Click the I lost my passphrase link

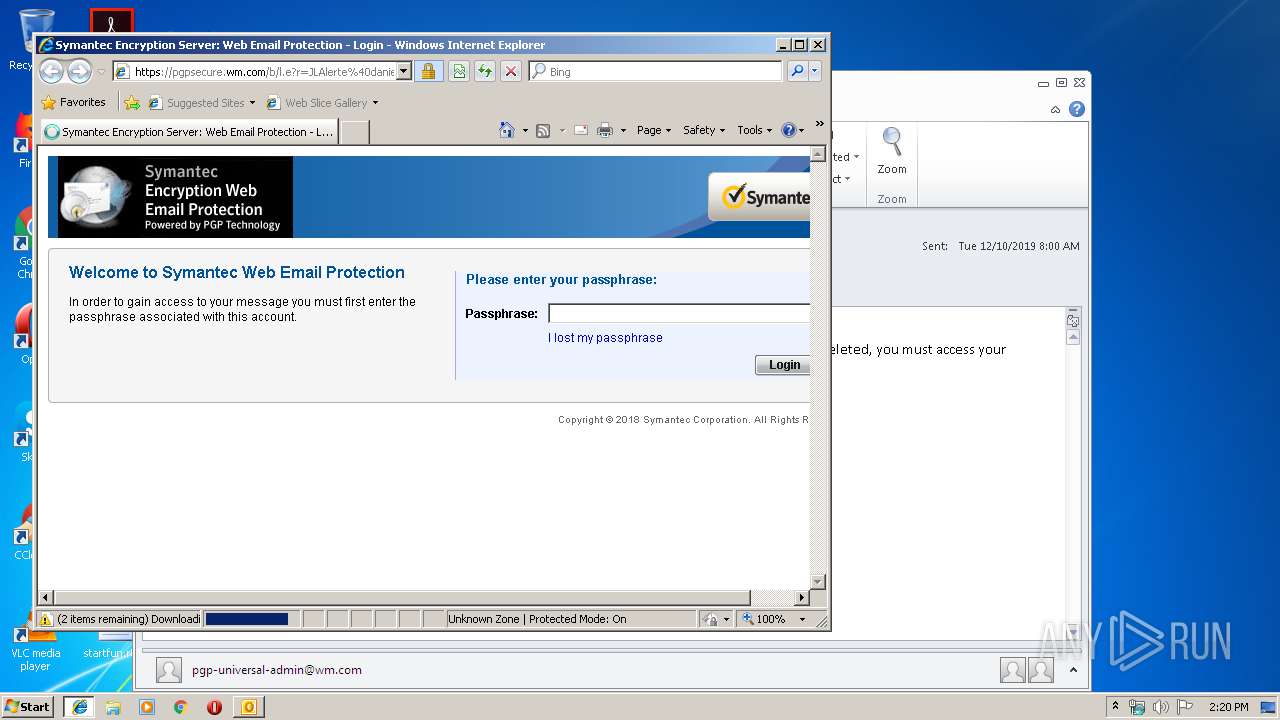[605, 338]
